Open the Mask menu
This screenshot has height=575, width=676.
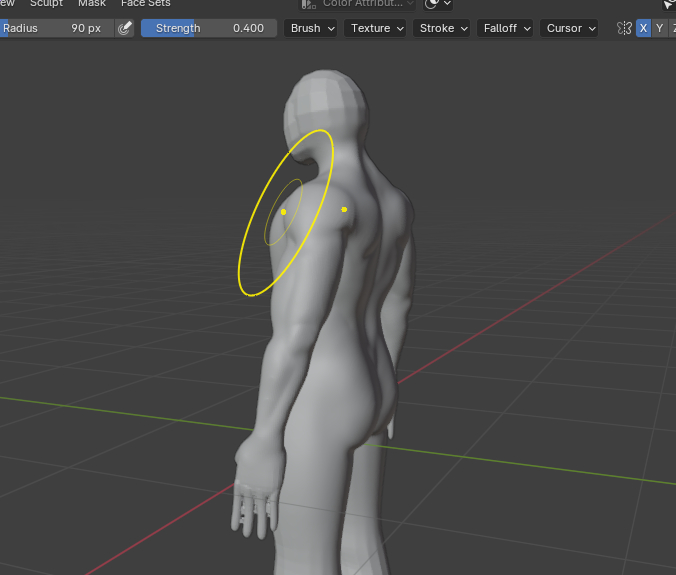coord(92,3)
